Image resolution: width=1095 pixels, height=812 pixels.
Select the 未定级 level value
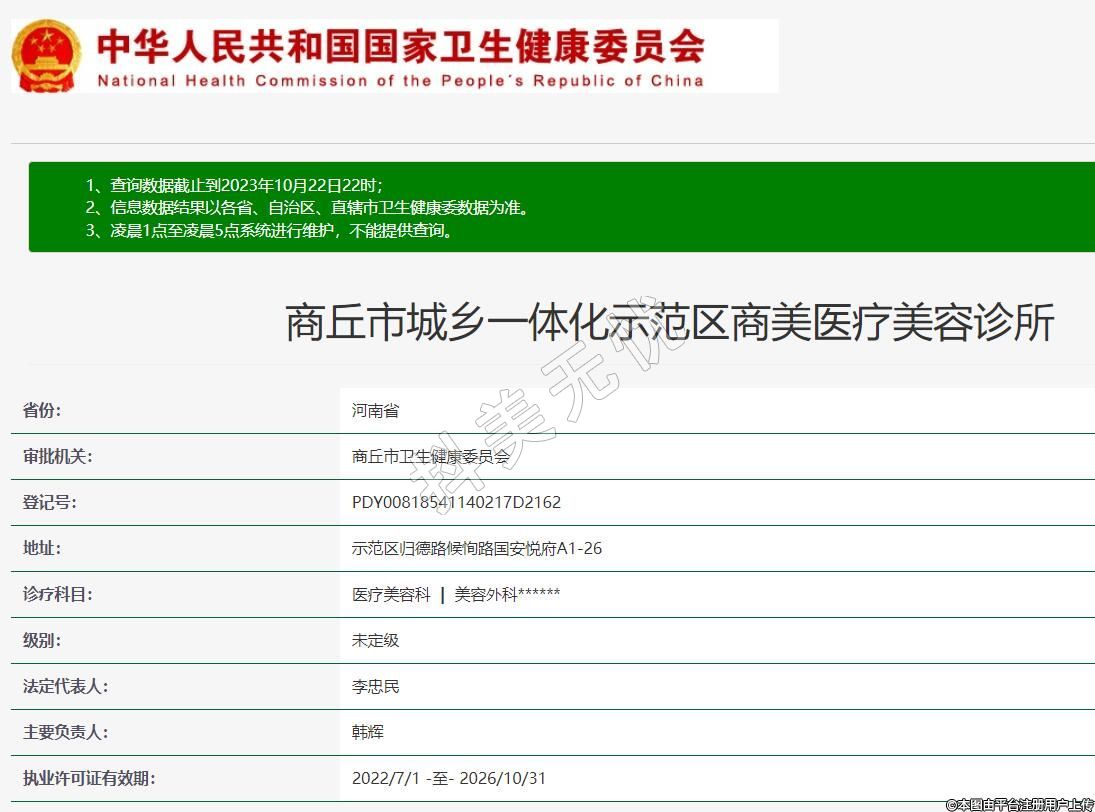click(x=375, y=640)
